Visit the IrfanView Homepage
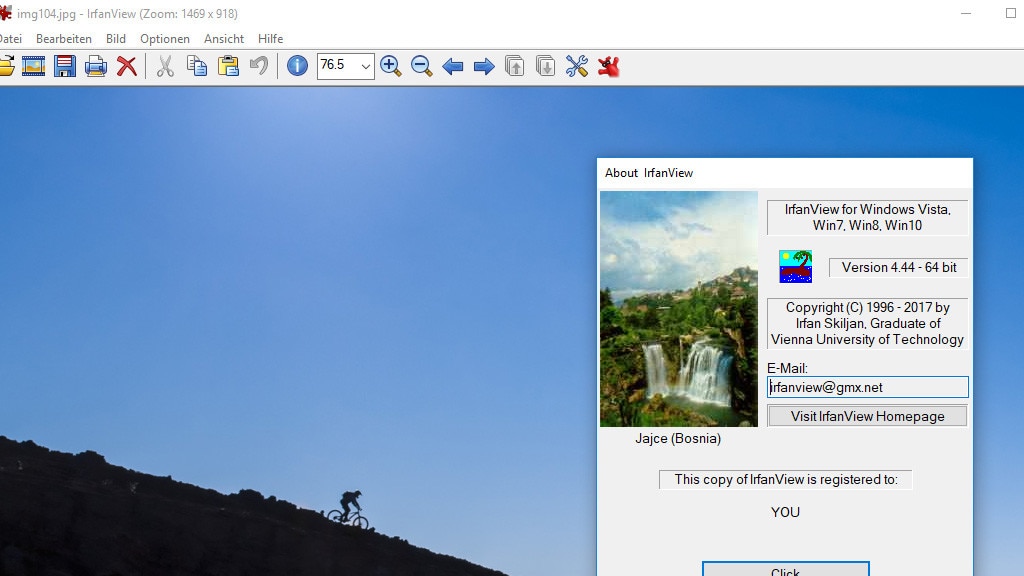Viewport: 1024px width, 576px height. click(866, 415)
